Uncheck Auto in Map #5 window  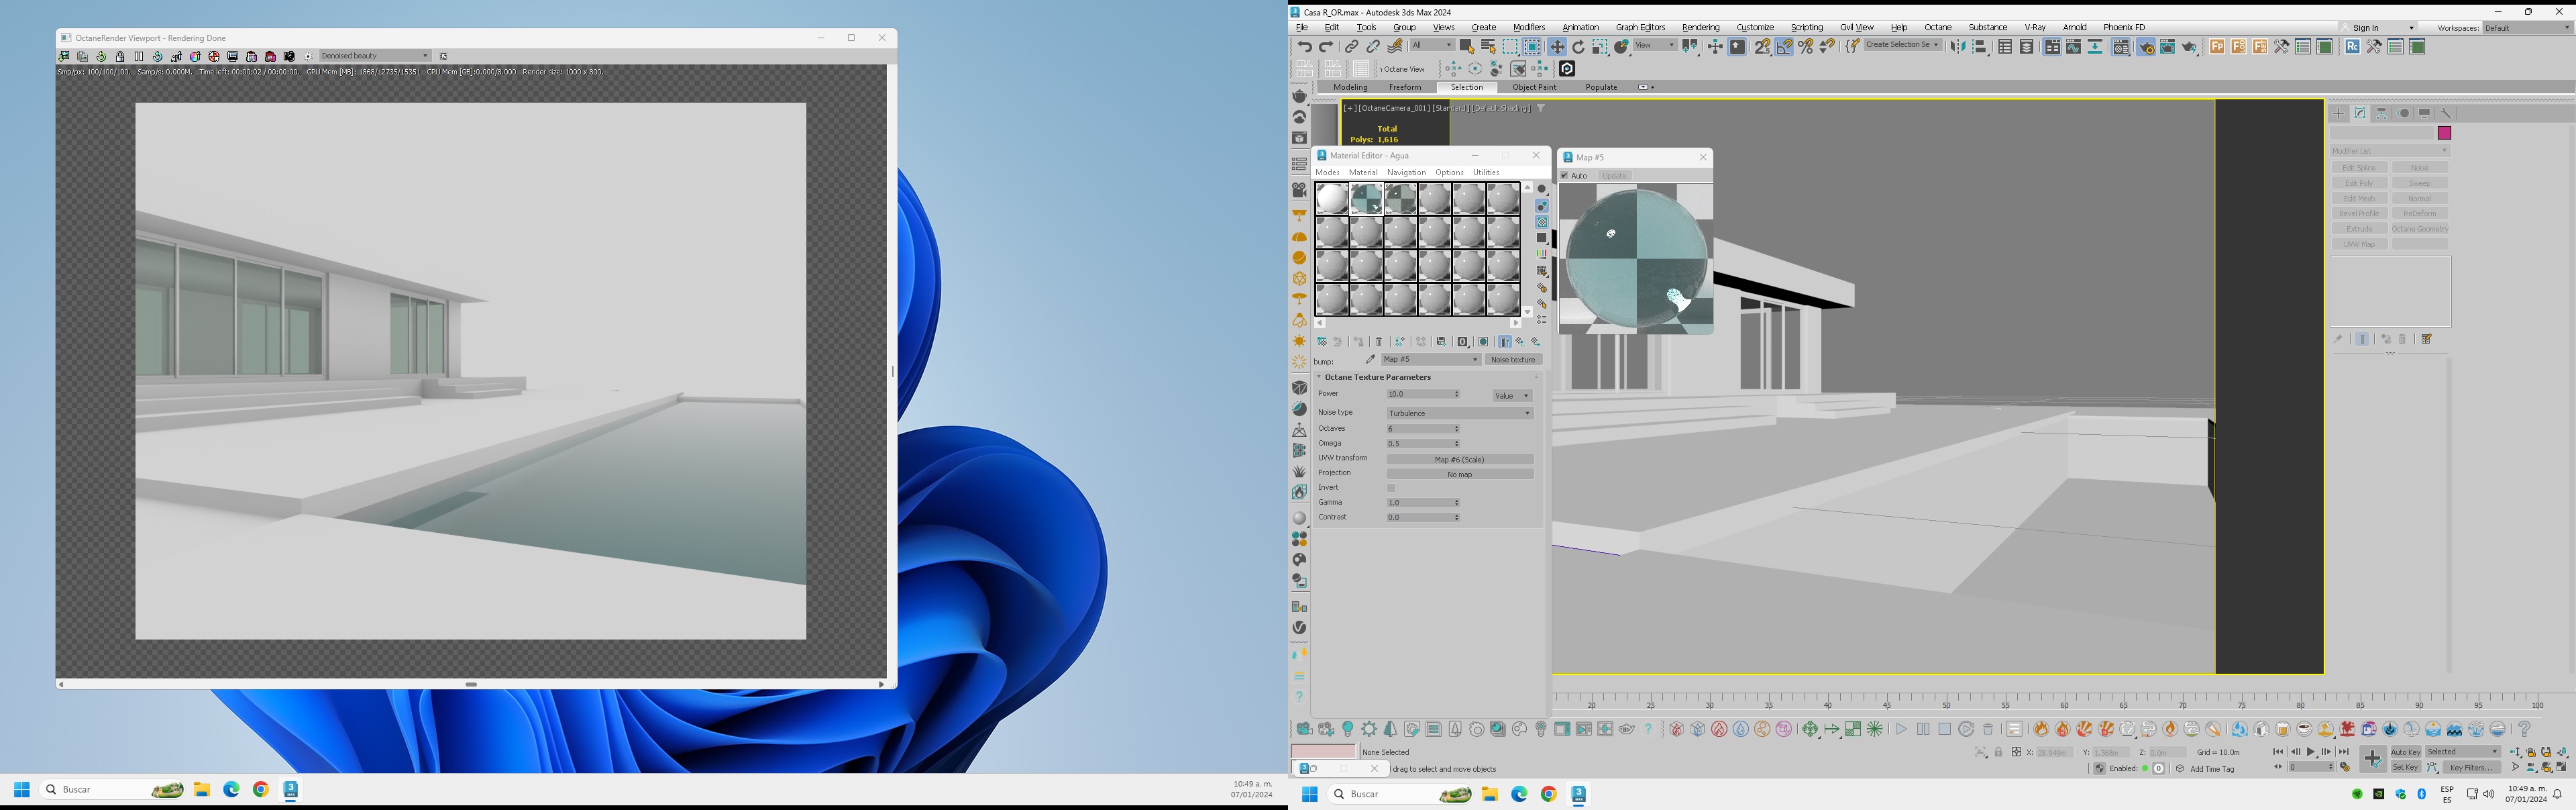1565,176
